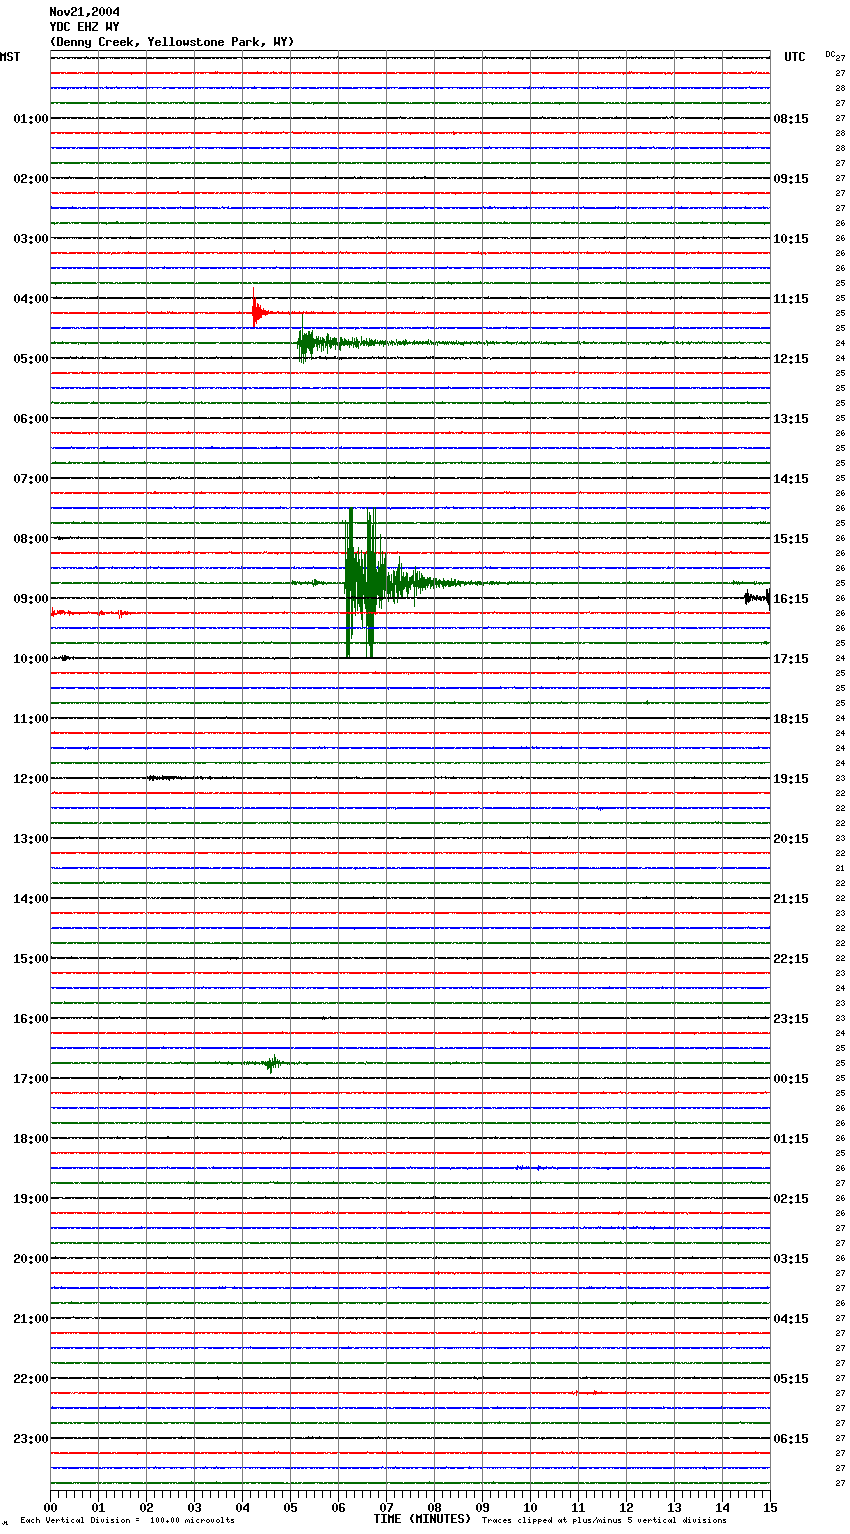This screenshot has width=850, height=1534.
Task: Click the bottom axis minute tick "06"
Action: coord(338,1507)
